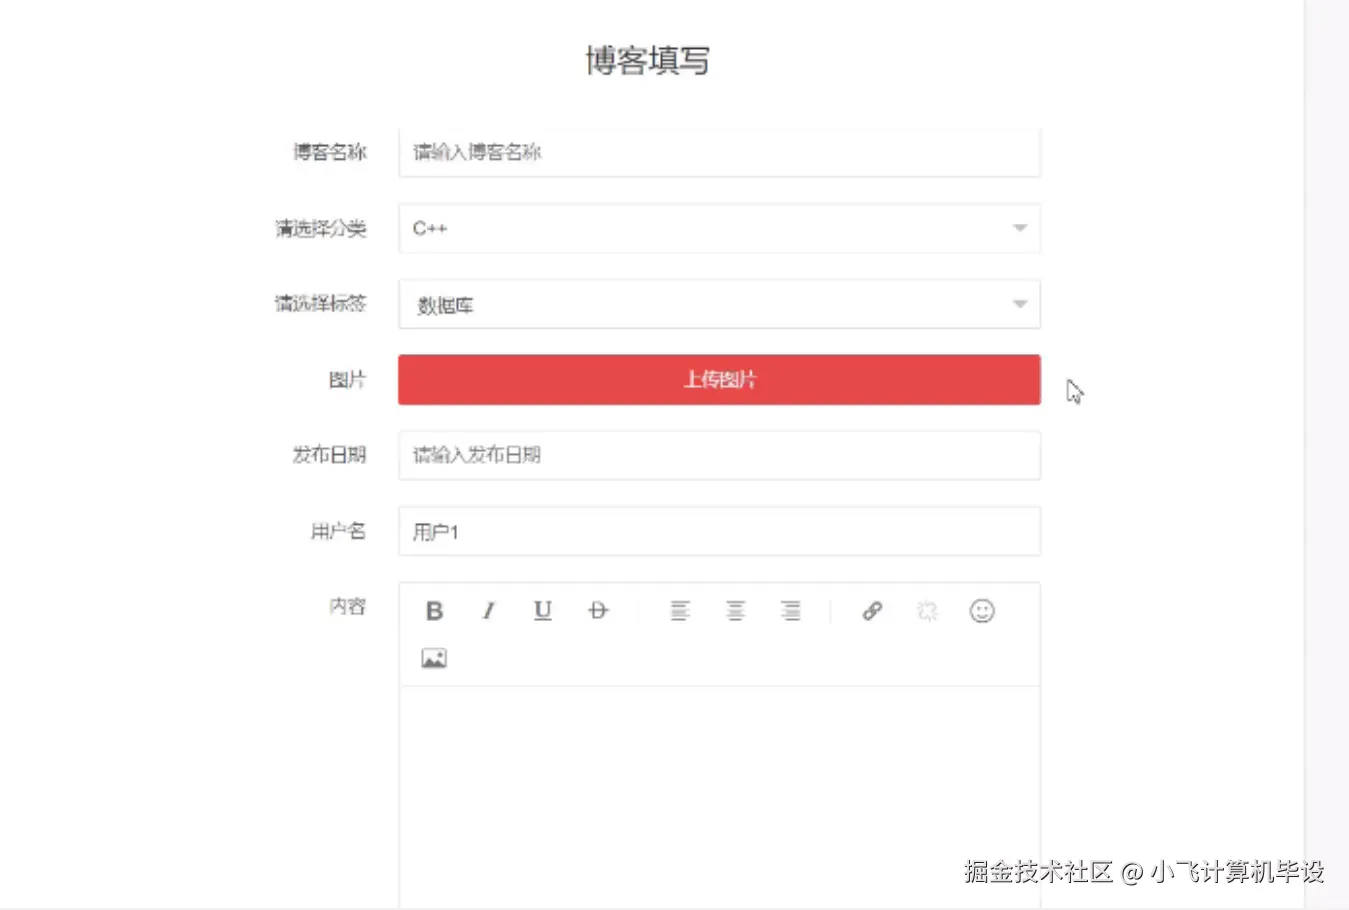
Task: Click the 请选择分类 label
Action: coord(320,229)
